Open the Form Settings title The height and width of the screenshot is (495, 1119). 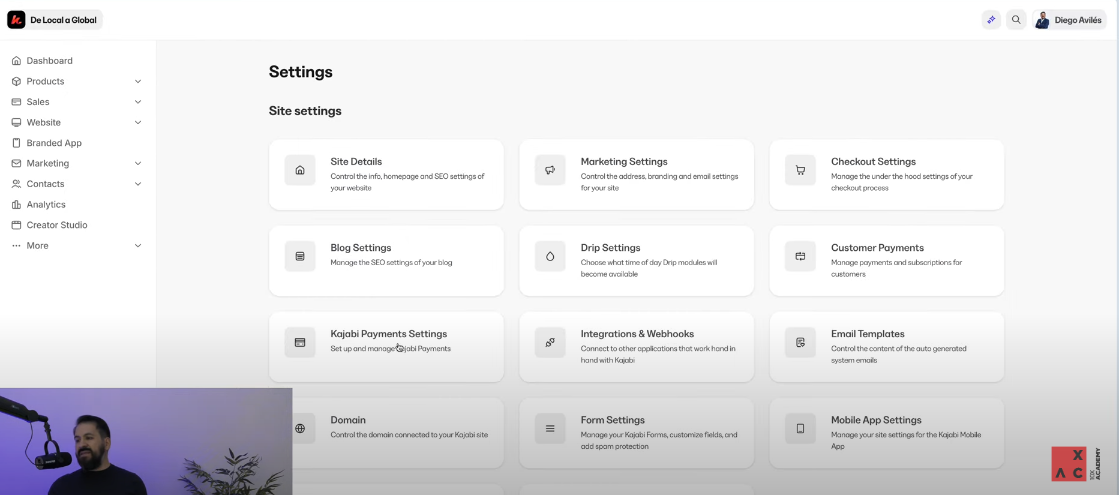point(612,420)
